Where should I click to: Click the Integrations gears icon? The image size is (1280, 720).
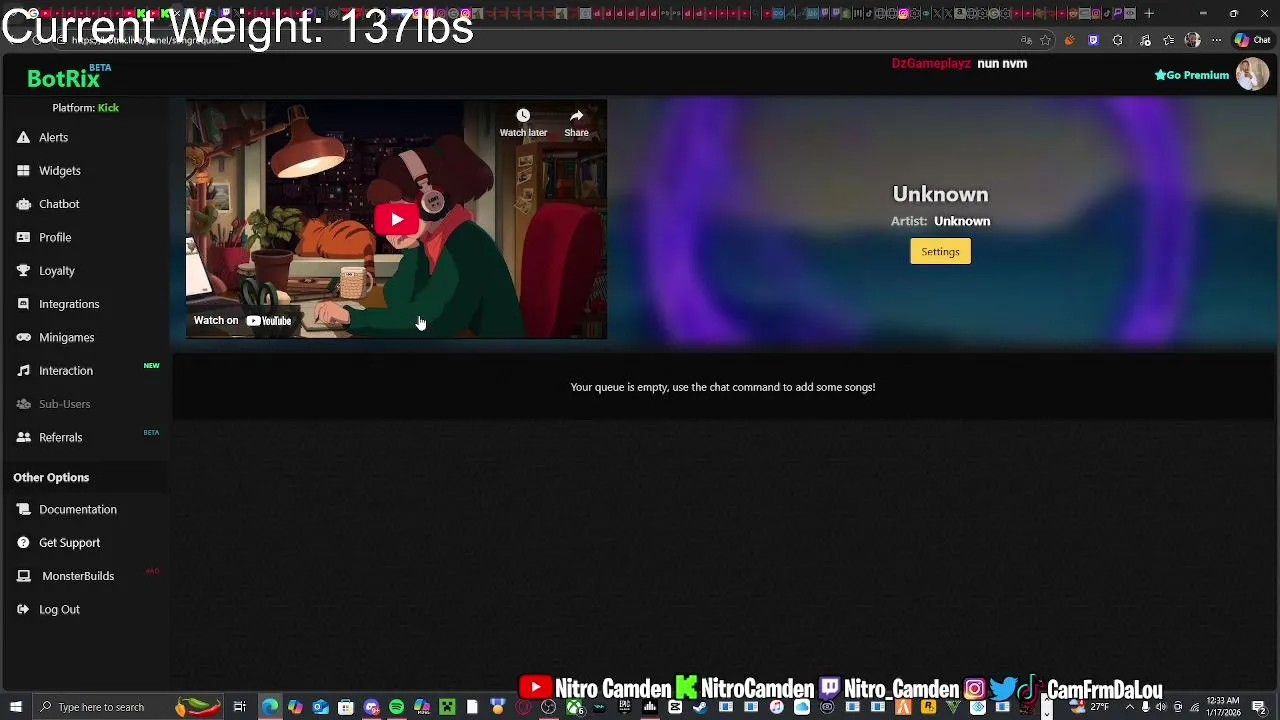[23, 304]
